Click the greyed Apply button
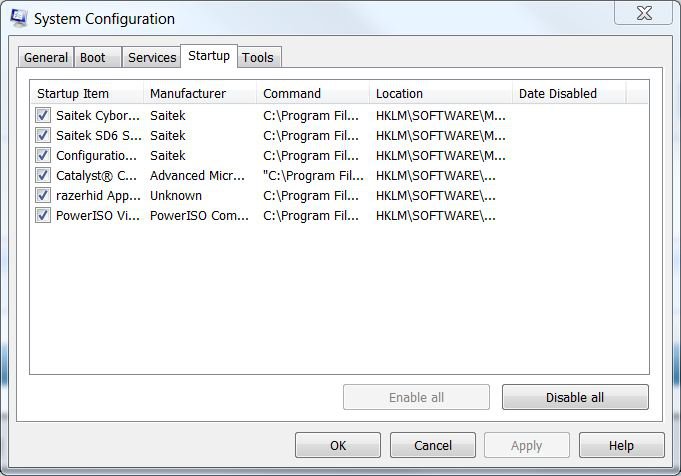Image resolution: width=681 pixels, height=476 pixels. click(527, 445)
